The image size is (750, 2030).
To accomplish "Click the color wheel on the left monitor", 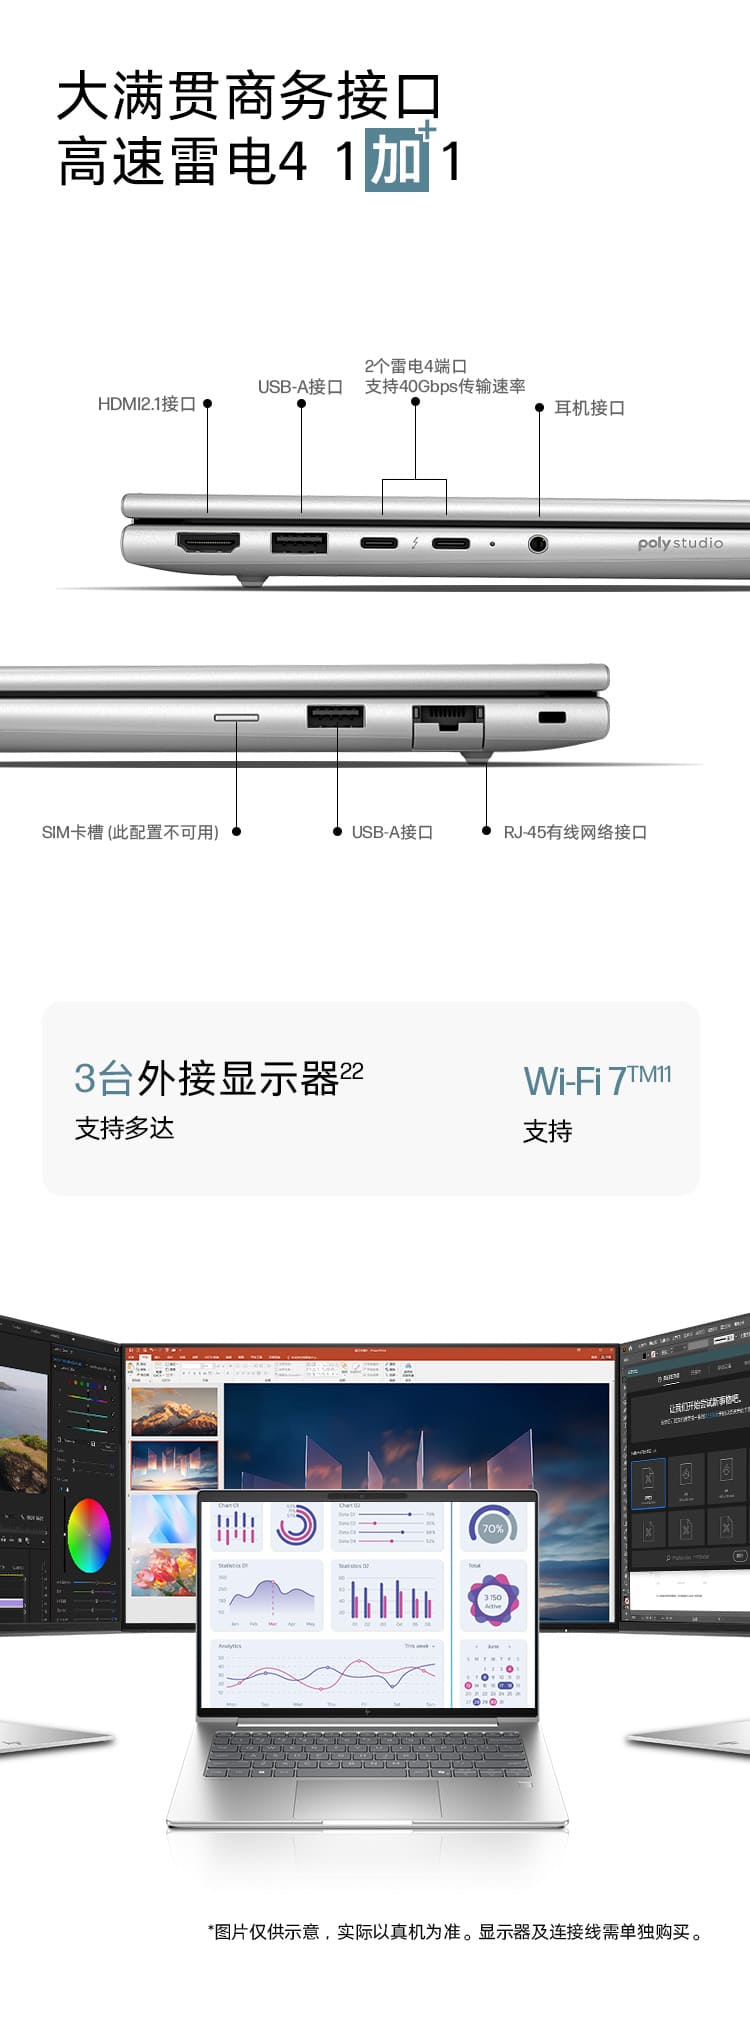I will point(89,1535).
